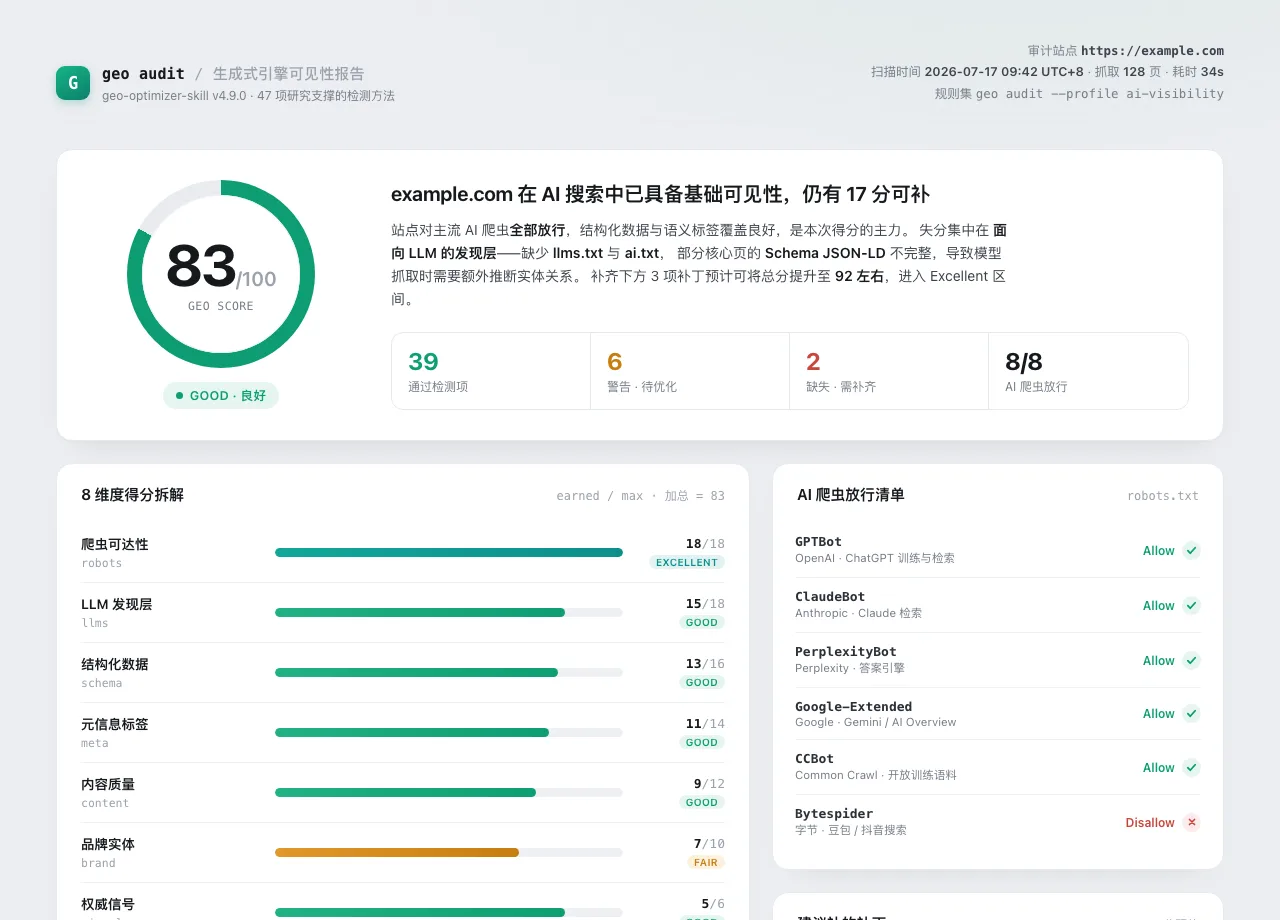Click the earned / max · 加总 = 83 text
1280x920 pixels.
click(x=641, y=496)
